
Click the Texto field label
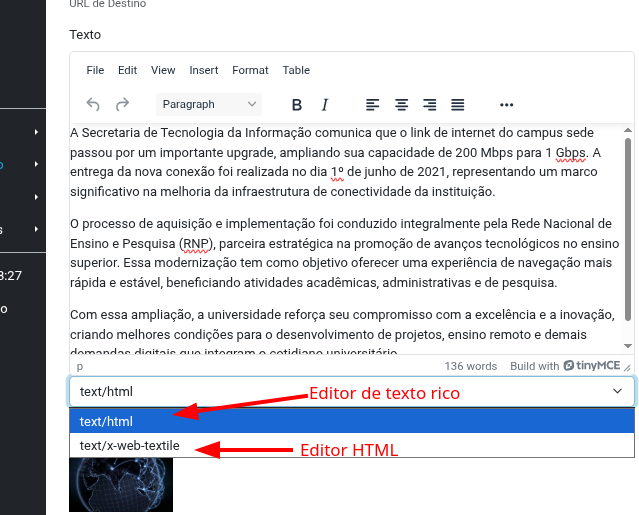(85, 35)
